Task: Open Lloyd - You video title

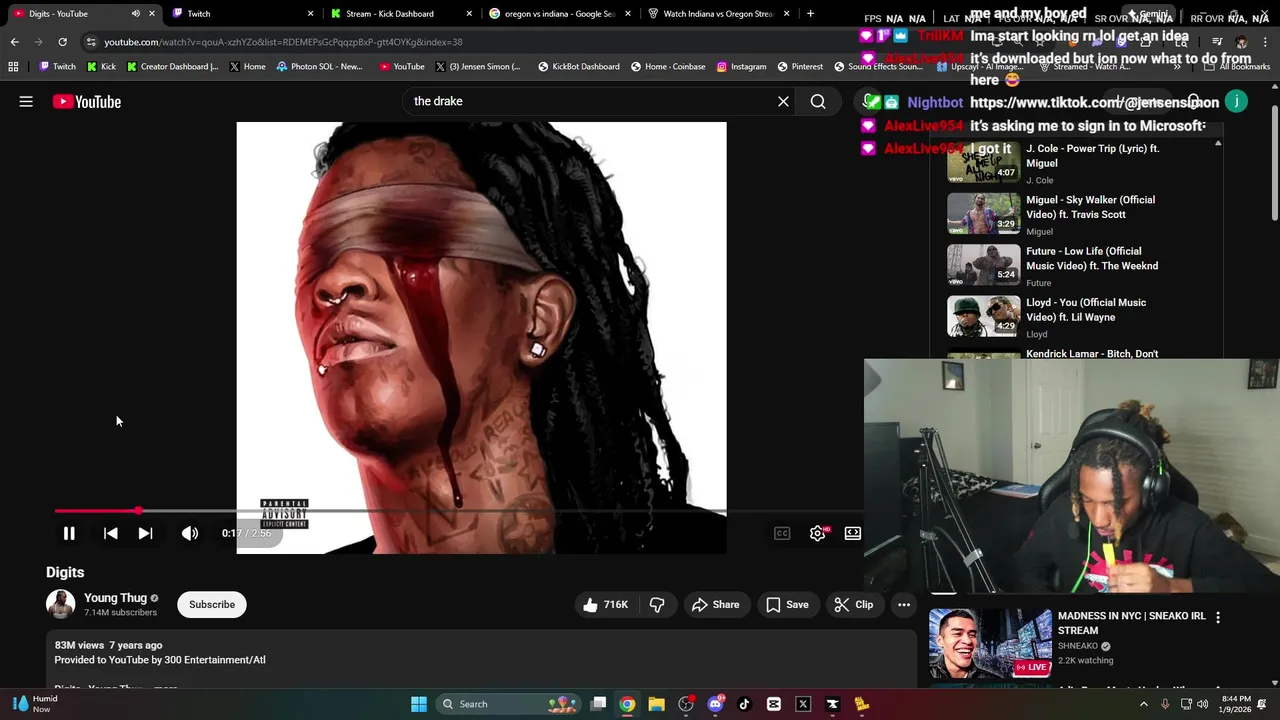Action: (x=1086, y=310)
